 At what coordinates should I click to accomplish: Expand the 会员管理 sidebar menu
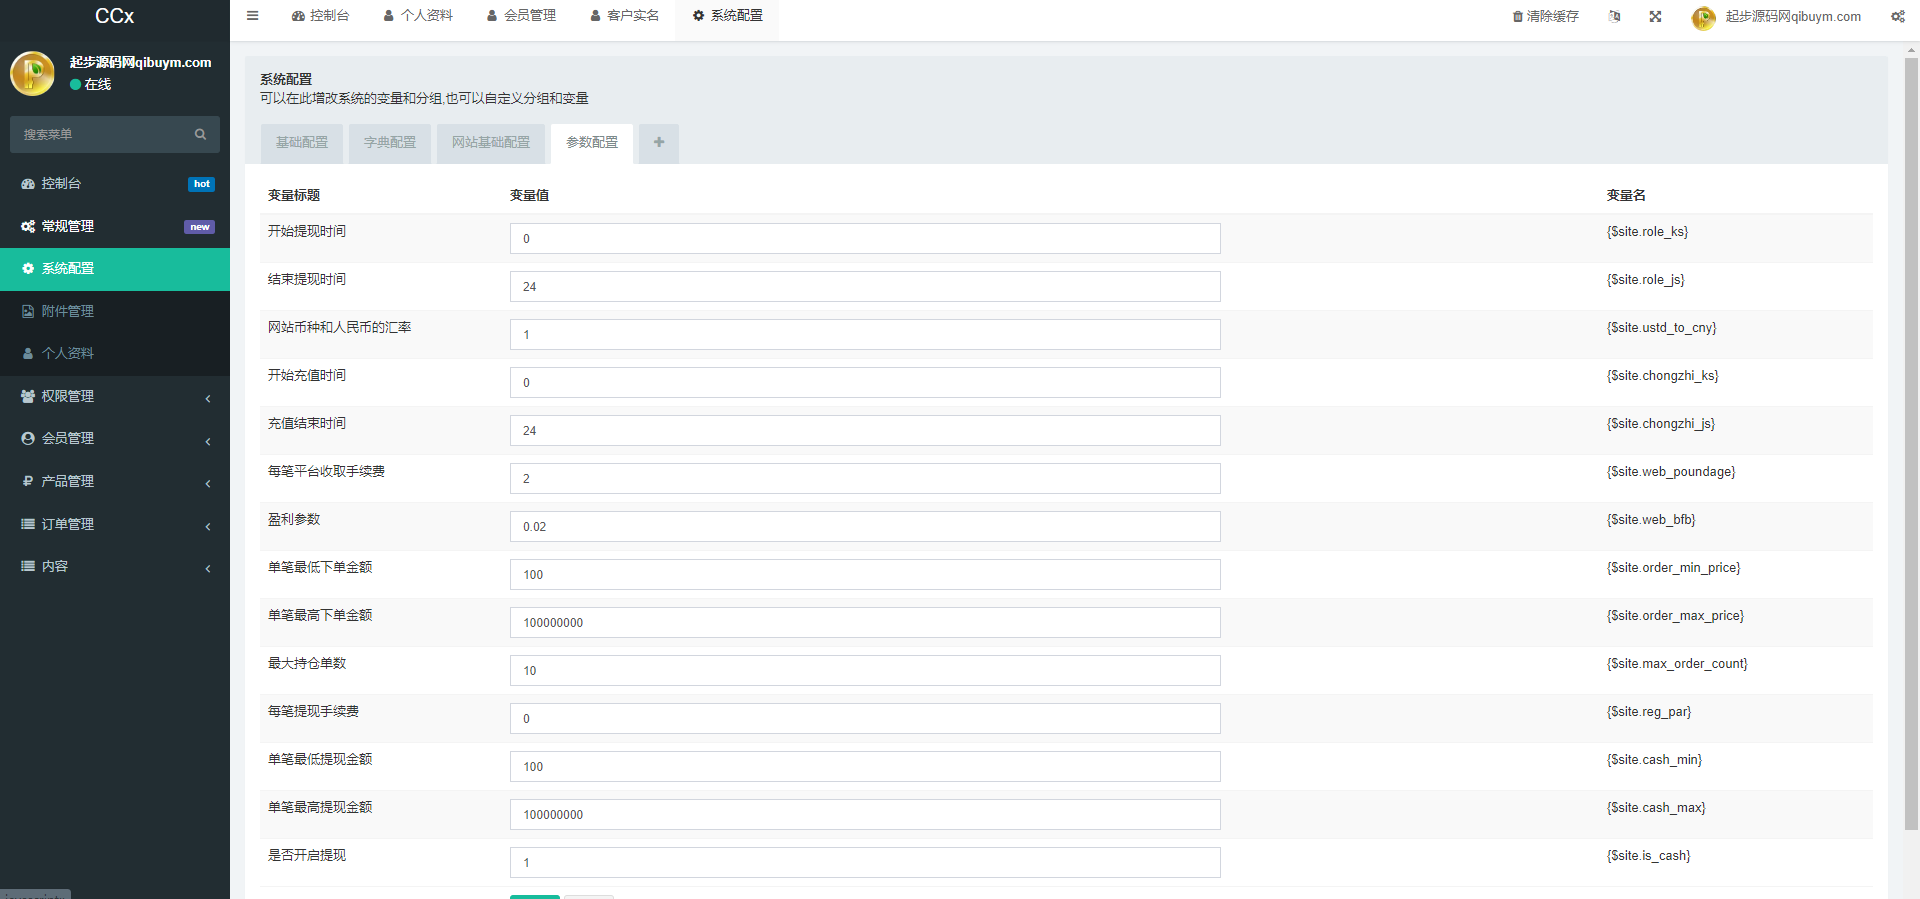pos(114,439)
